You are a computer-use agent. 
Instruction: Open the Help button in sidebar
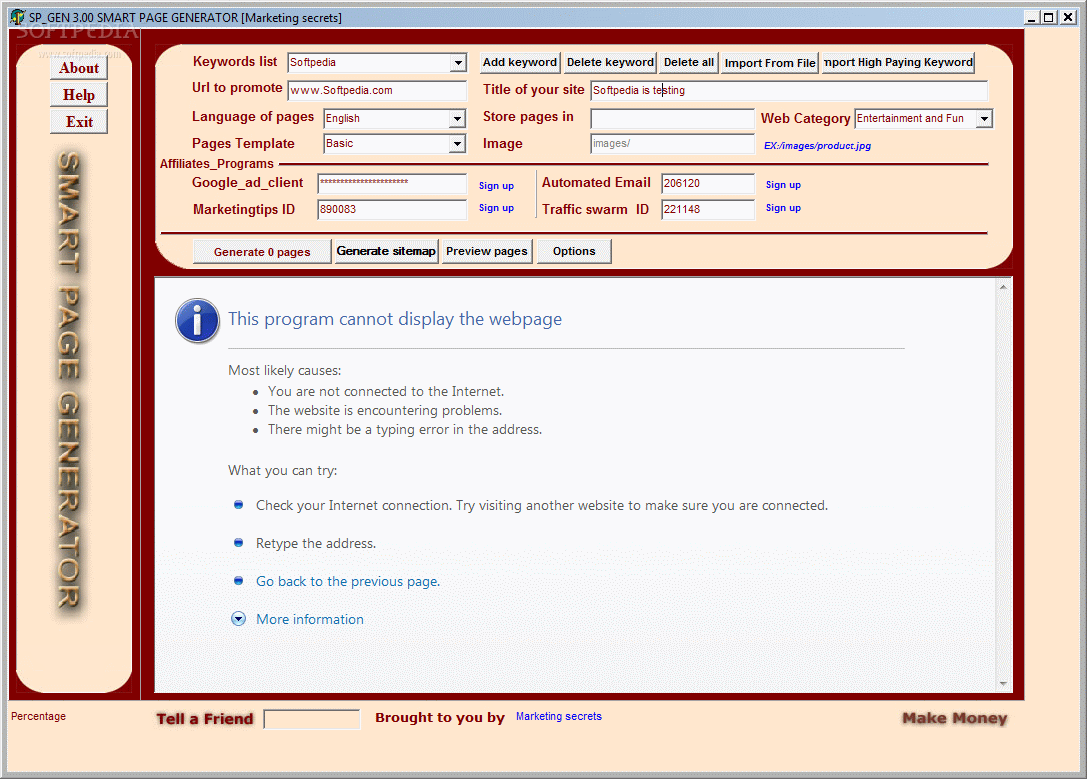(x=79, y=95)
